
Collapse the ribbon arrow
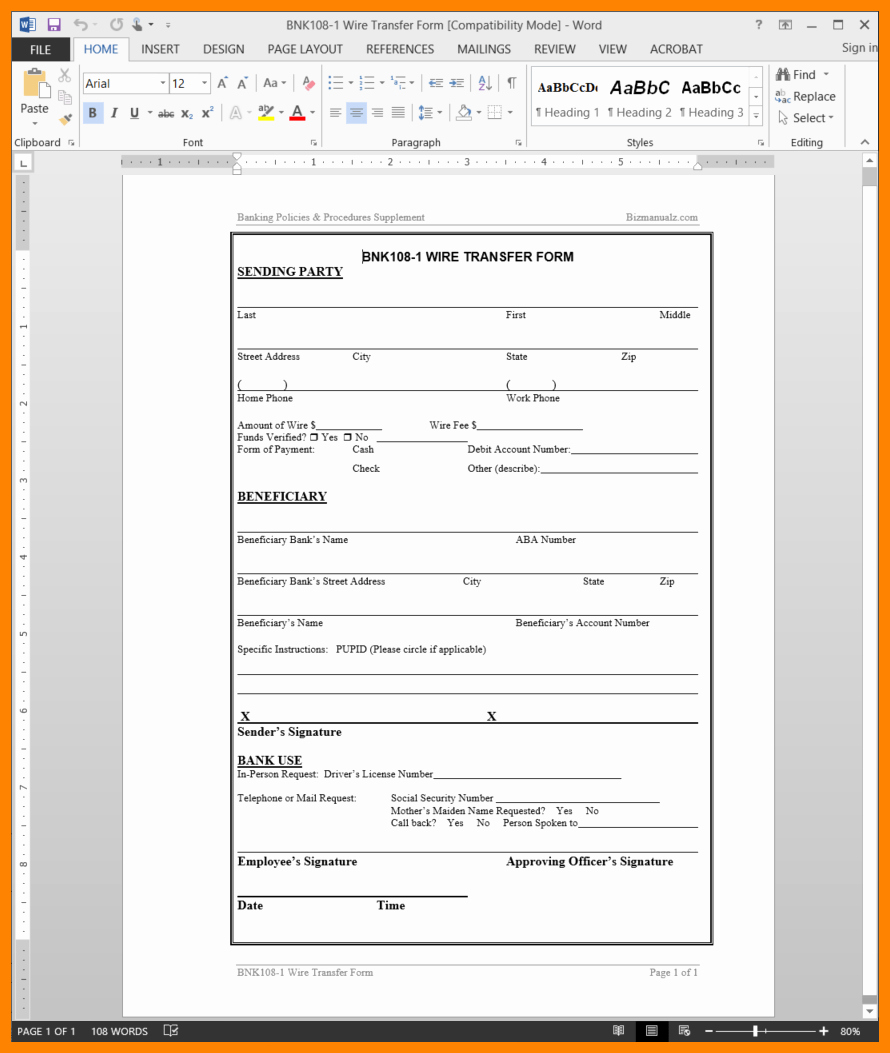865,142
